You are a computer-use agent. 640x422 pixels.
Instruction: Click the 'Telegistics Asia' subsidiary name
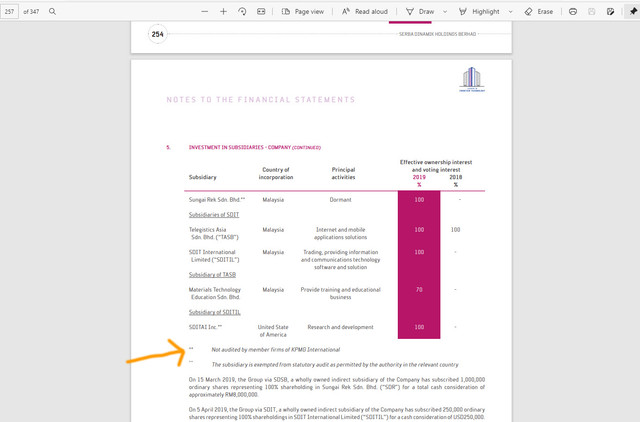click(213, 233)
